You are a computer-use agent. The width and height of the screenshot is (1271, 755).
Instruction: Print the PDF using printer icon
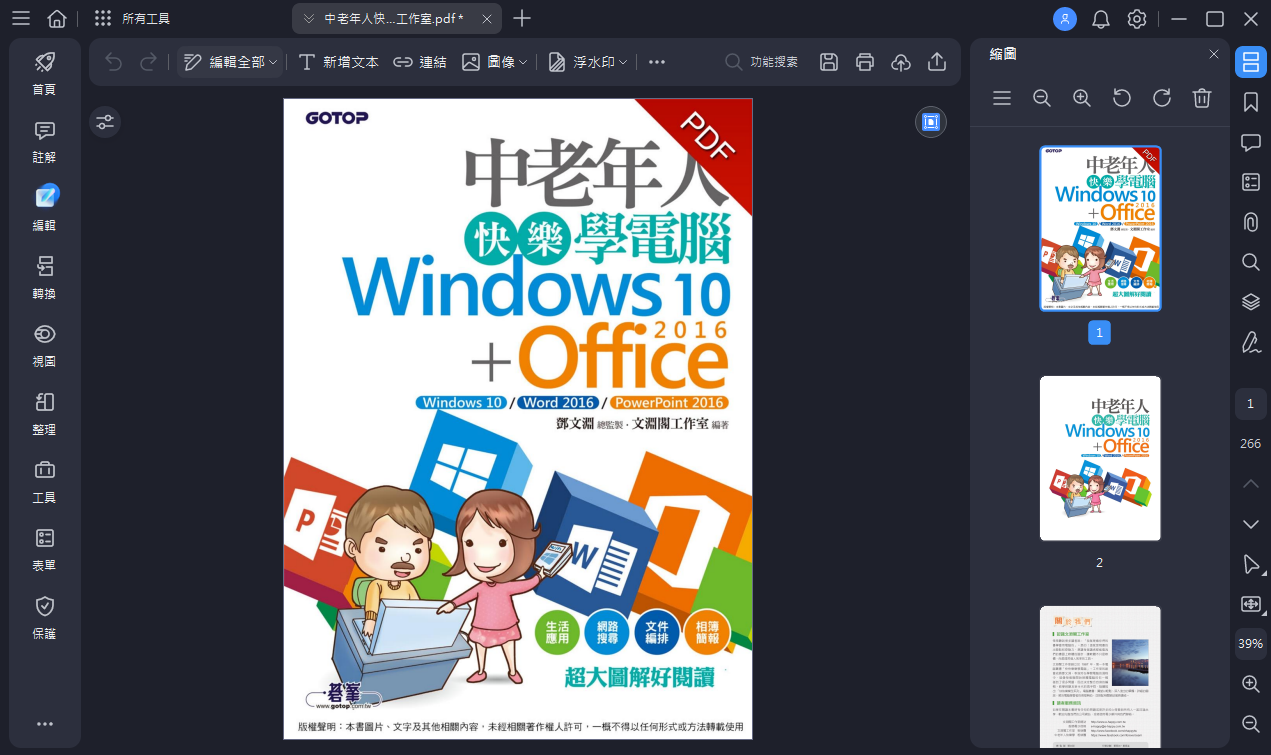click(x=864, y=61)
